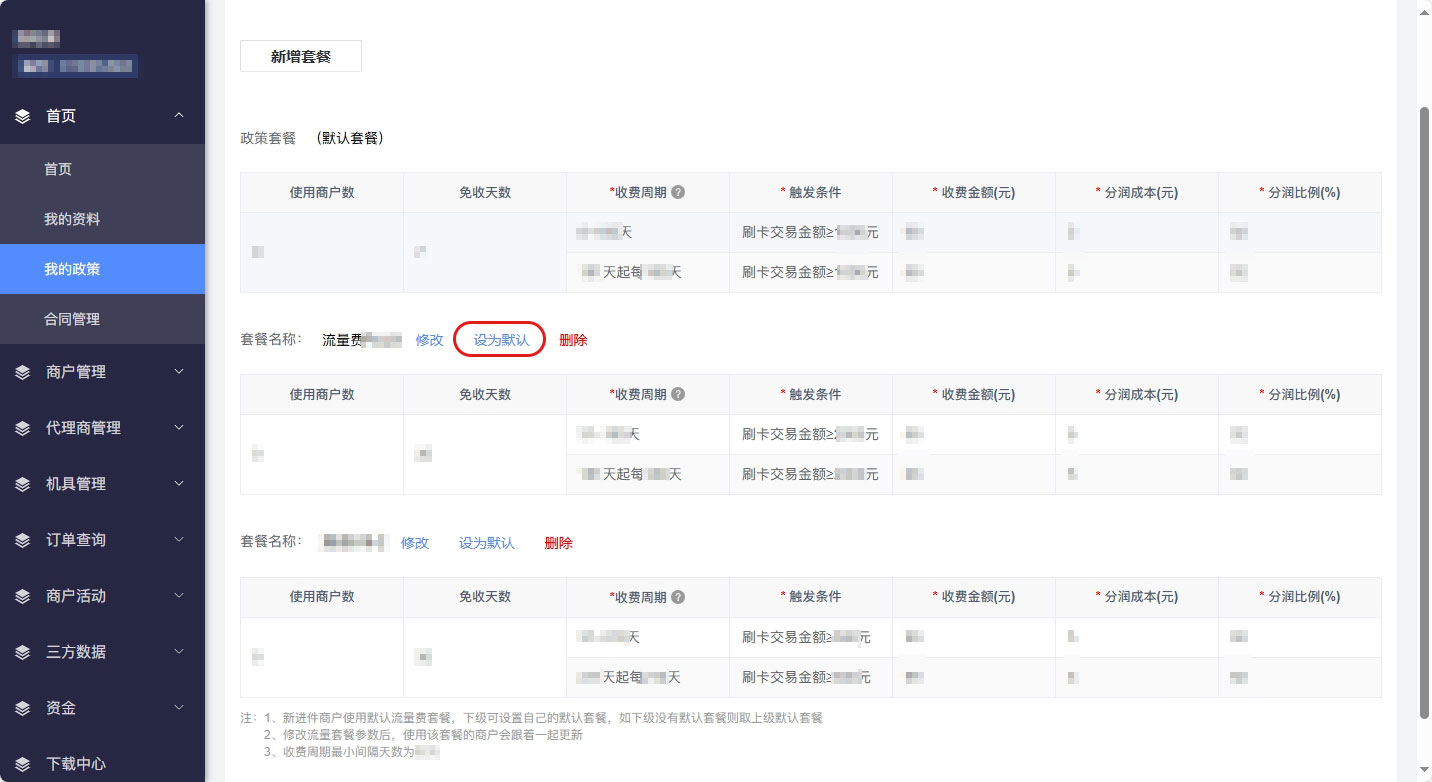Expand the 商户活动 menu chevron

pos(179,596)
